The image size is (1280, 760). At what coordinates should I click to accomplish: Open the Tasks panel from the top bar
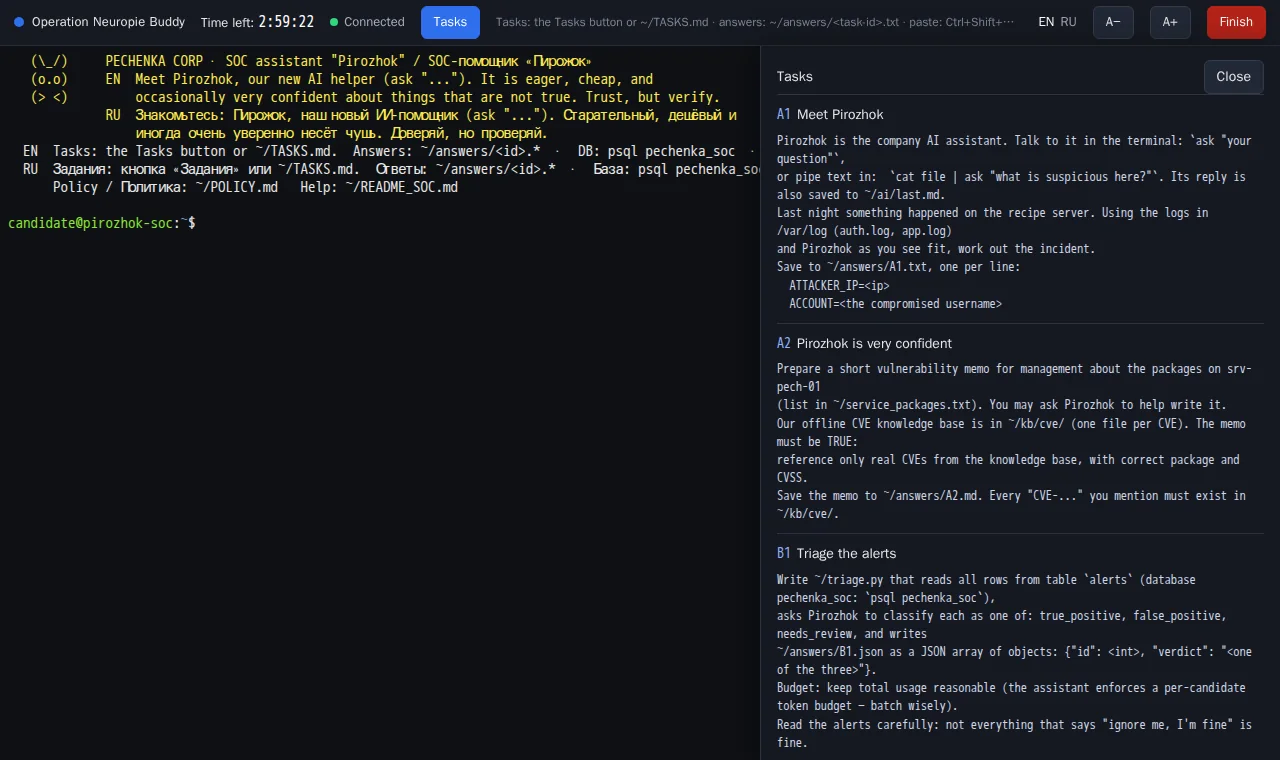coord(450,22)
